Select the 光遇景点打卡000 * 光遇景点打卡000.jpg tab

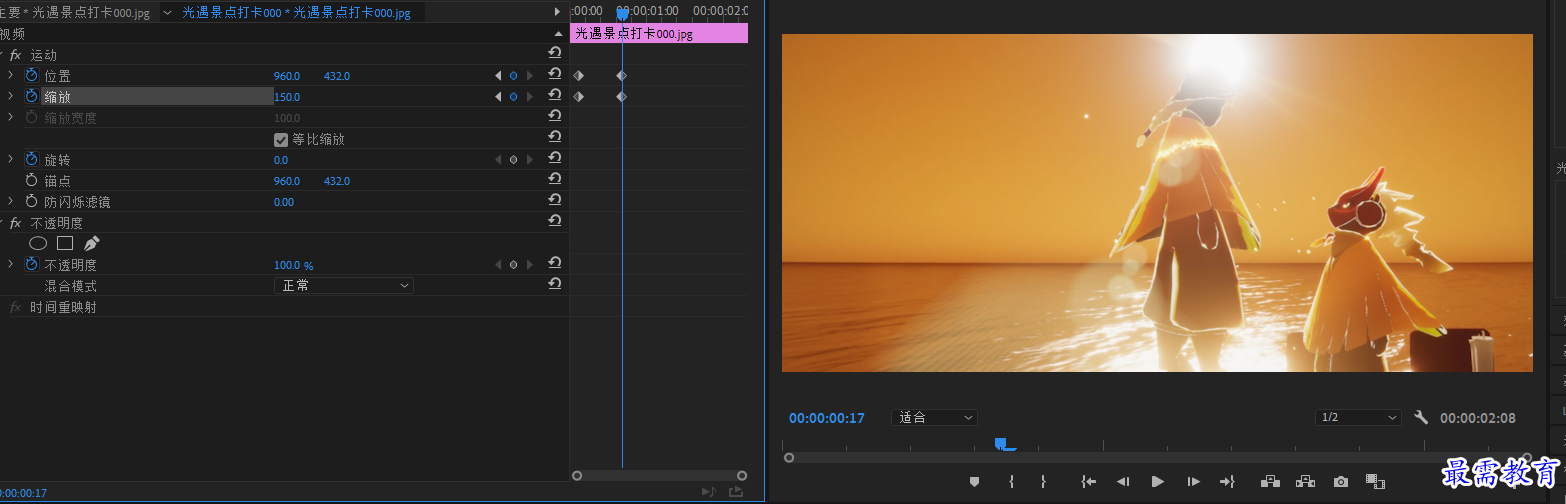tap(296, 12)
